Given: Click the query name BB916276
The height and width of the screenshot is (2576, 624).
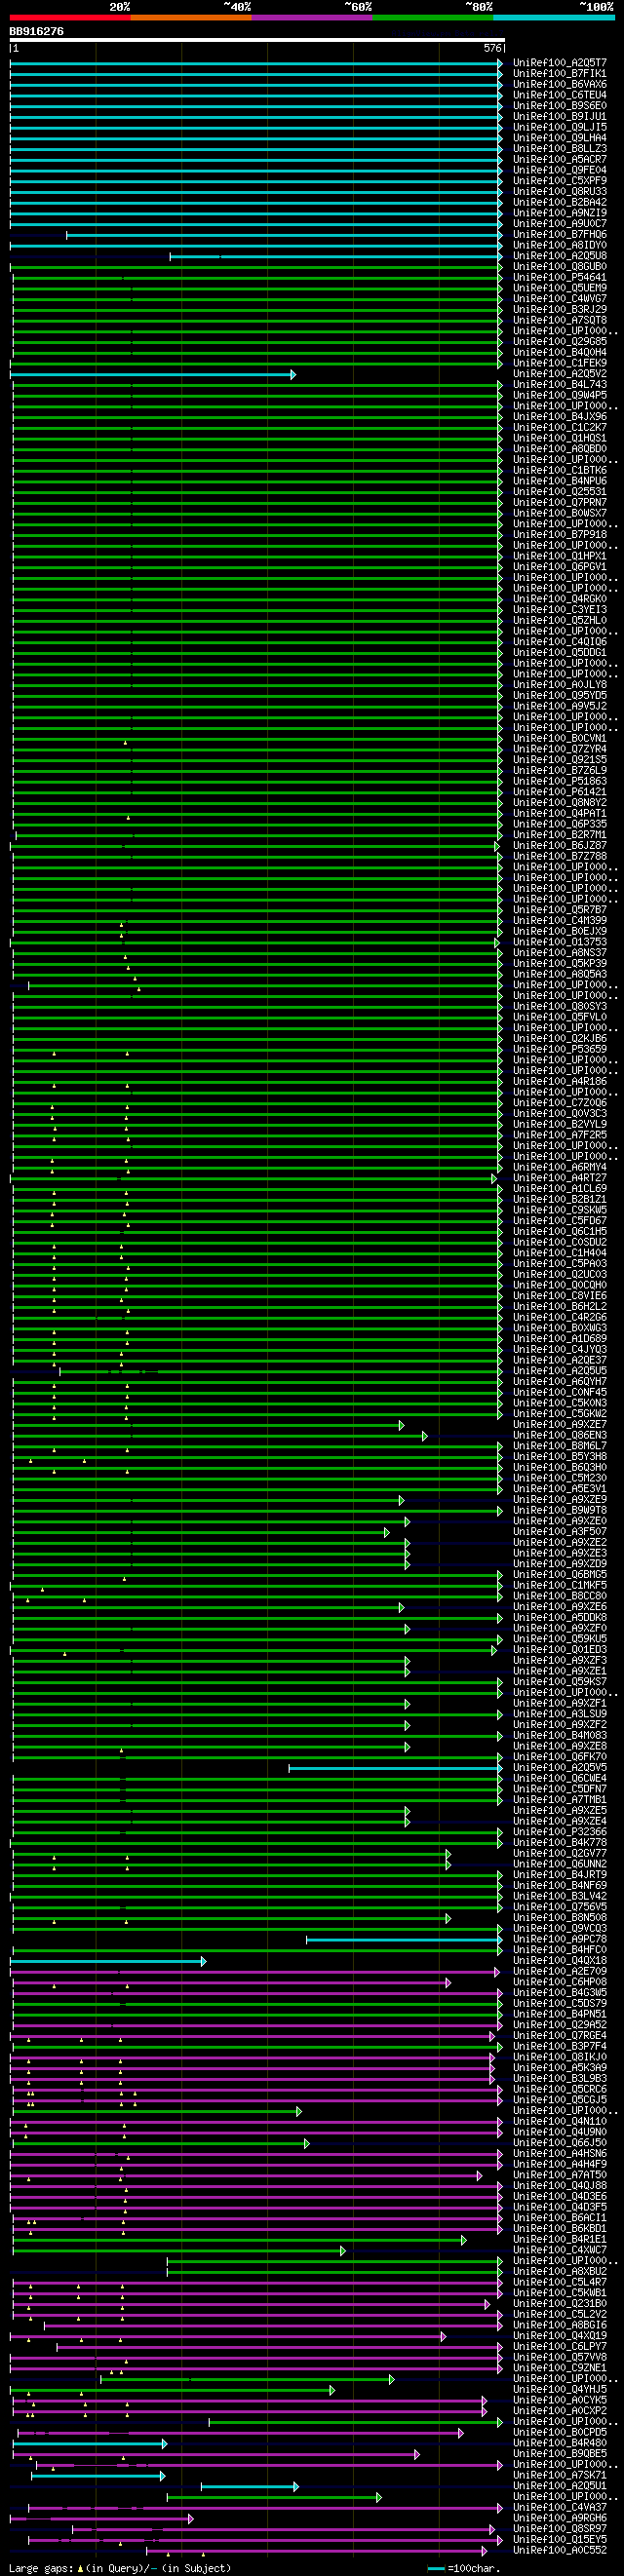Looking at the screenshot, I should point(37,32).
